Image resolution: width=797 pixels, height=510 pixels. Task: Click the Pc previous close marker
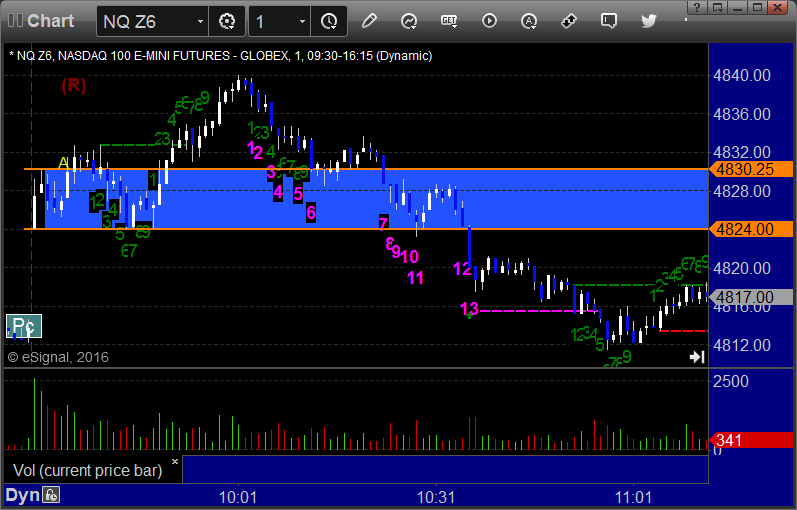[24, 326]
